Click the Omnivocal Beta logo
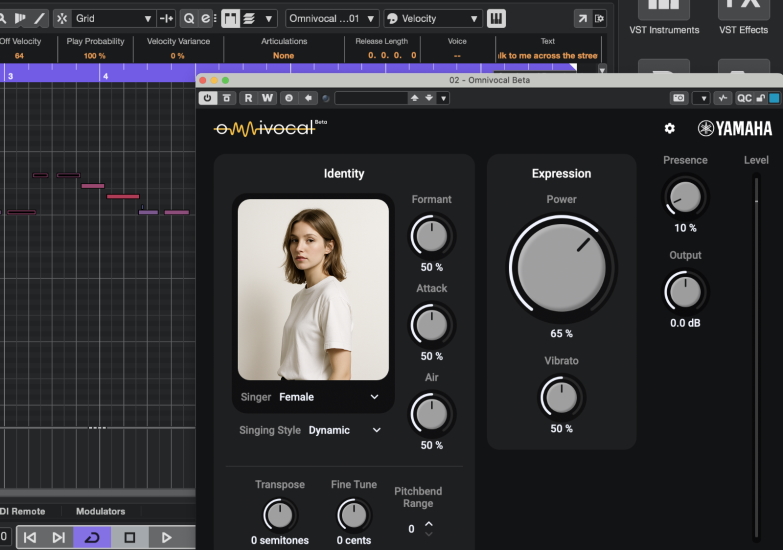The image size is (783, 550). point(270,128)
